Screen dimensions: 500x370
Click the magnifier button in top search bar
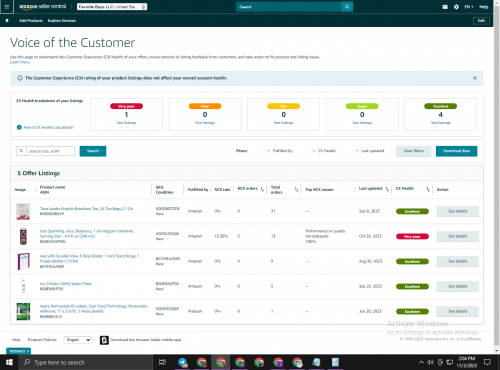[347, 7]
